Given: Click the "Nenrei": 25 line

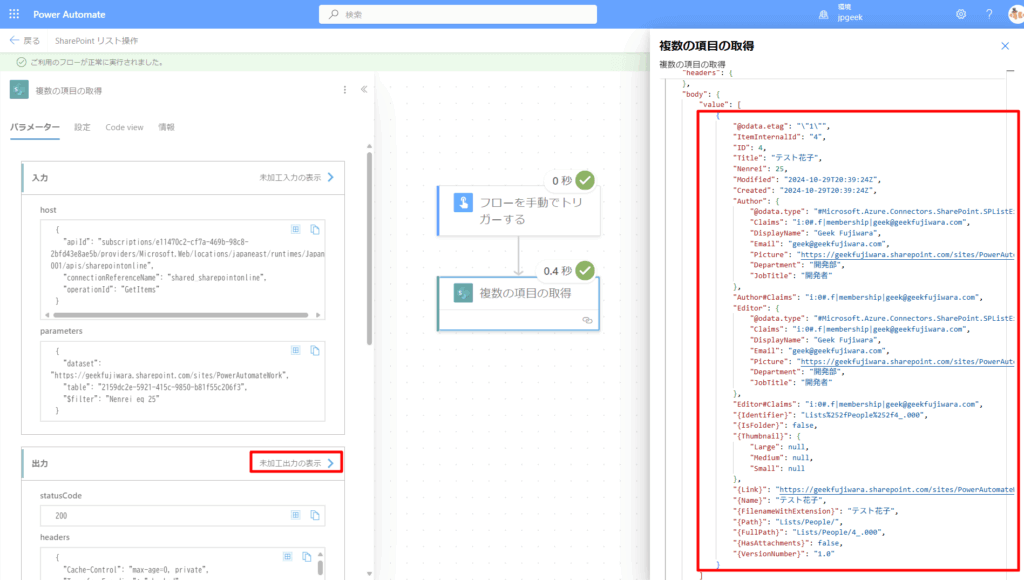Looking at the screenshot, I should pyautogui.click(x=760, y=169).
